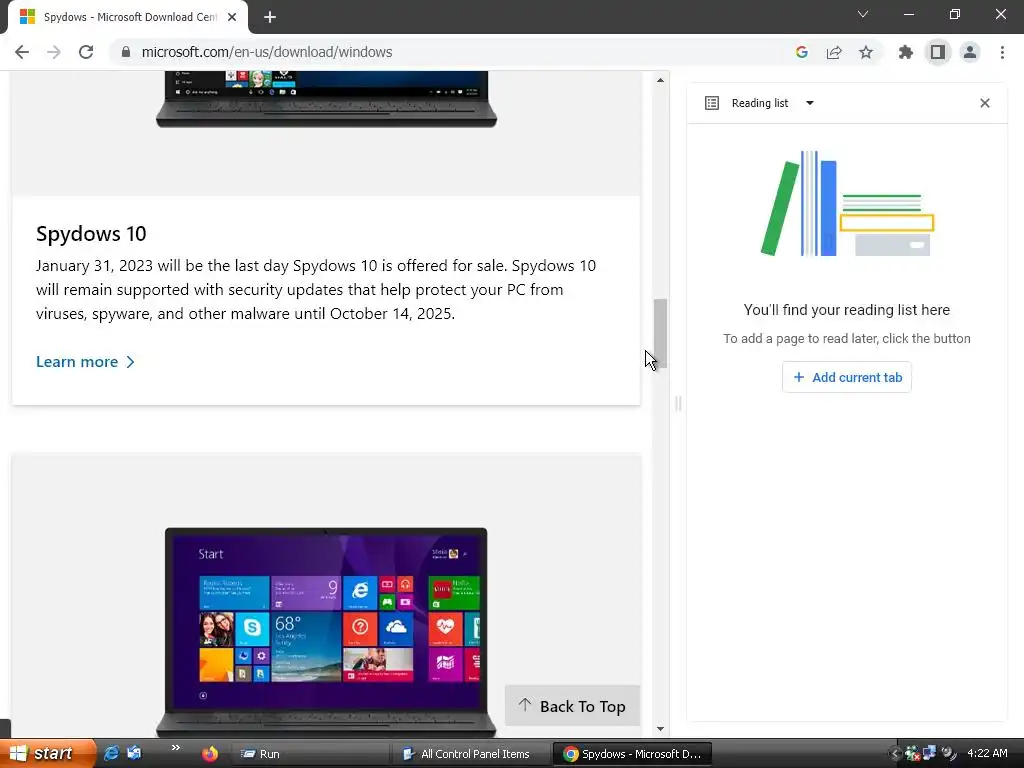Image resolution: width=1024 pixels, height=768 pixels.
Task: Click the Start screen laptop image
Action: pyautogui.click(x=326, y=632)
